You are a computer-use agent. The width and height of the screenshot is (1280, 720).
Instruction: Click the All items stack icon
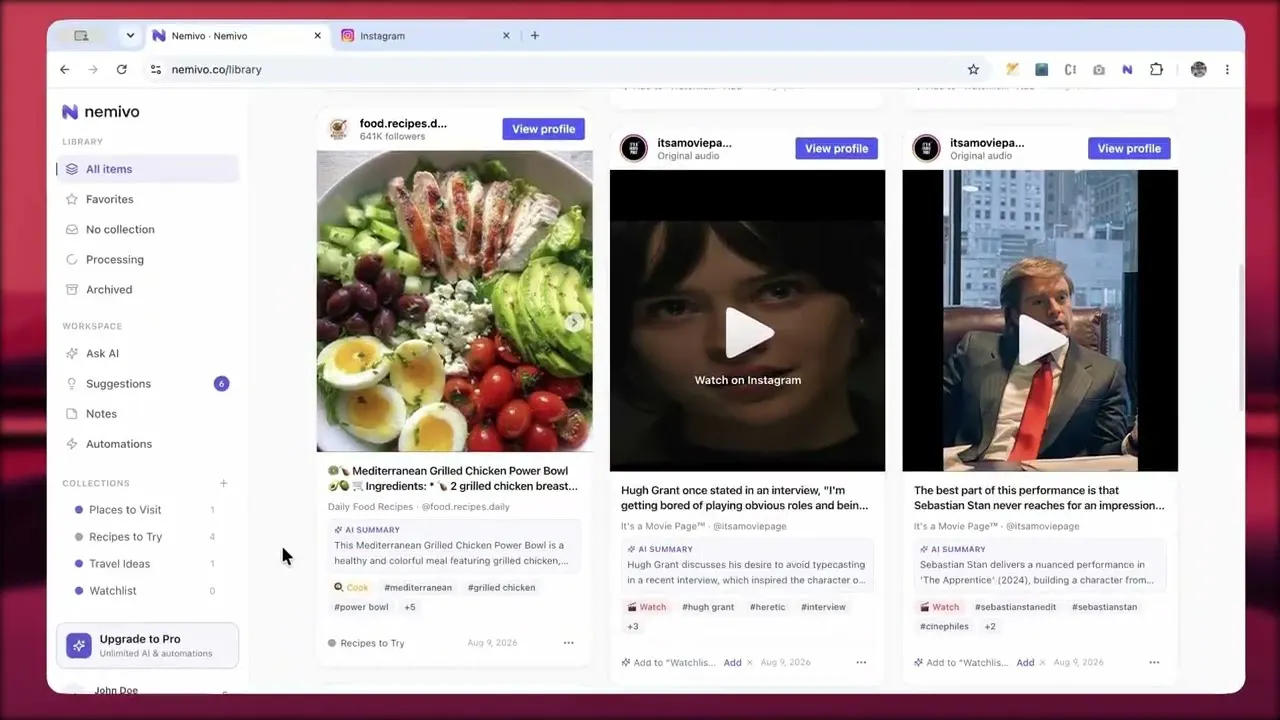[x=72, y=169]
